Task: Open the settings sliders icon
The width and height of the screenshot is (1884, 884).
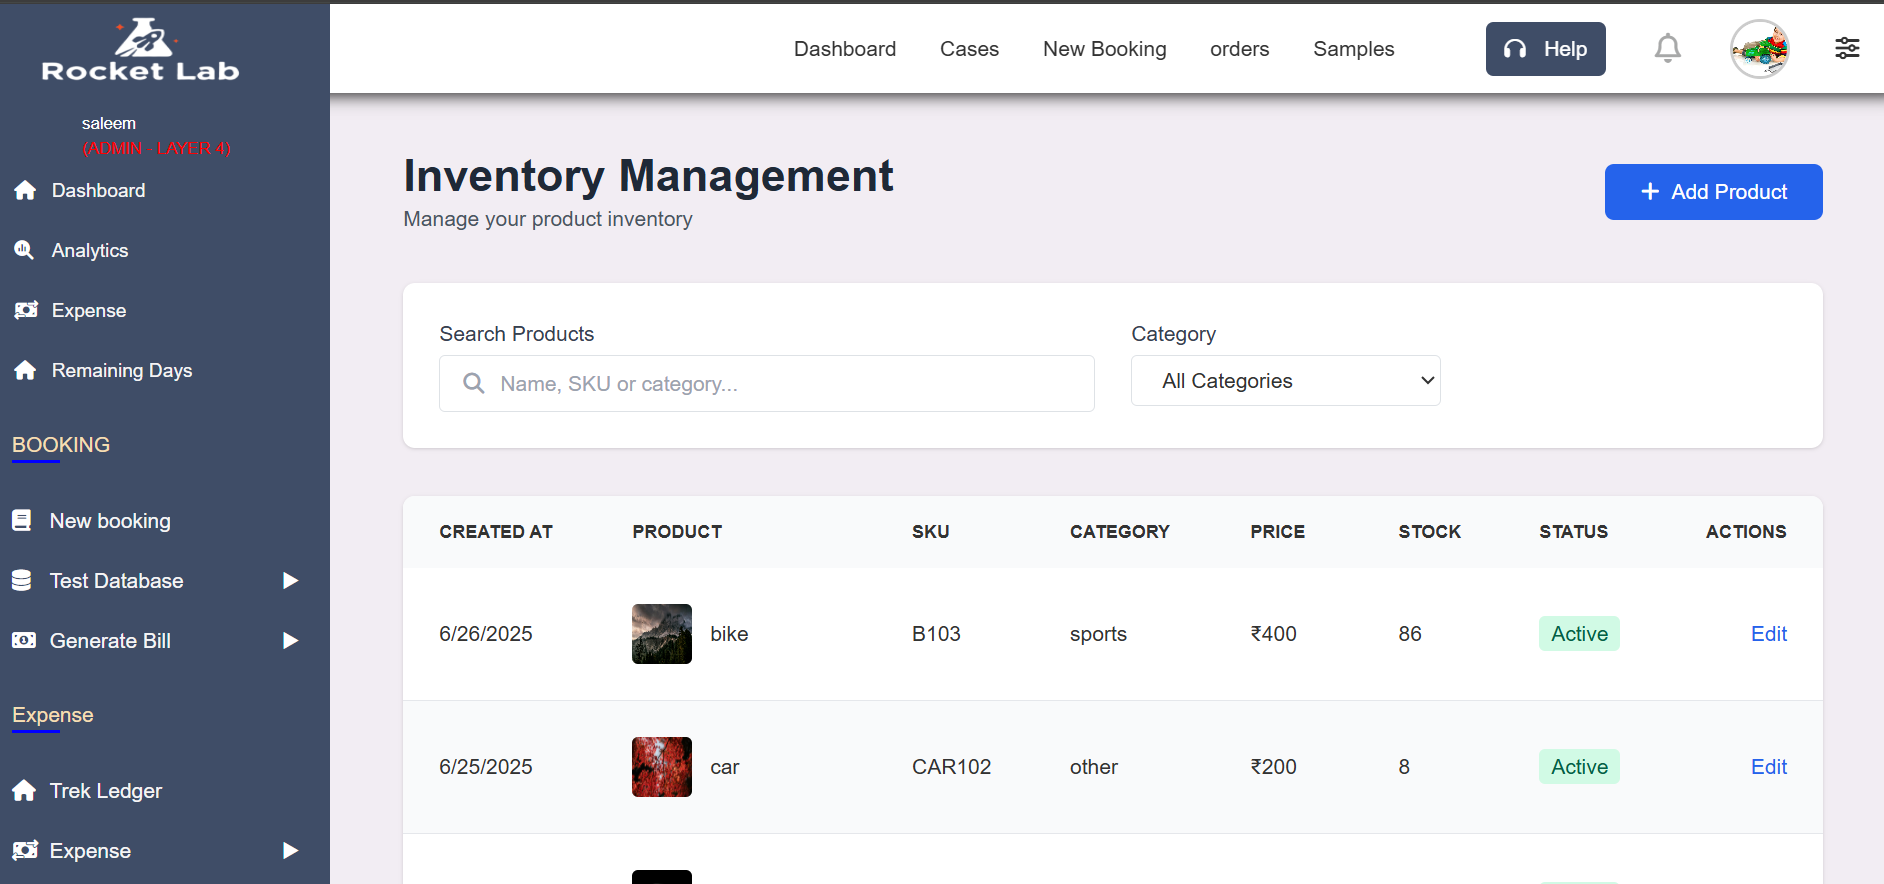Action: coord(1847,48)
